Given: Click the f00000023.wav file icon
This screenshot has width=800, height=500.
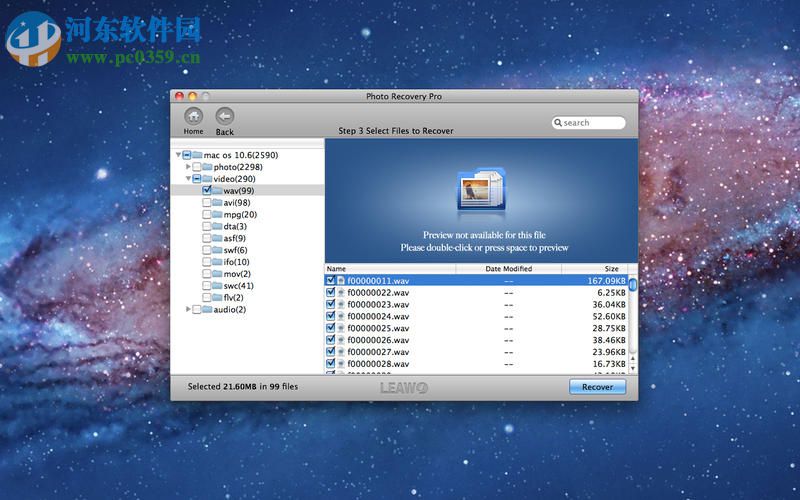Looking at the screenshot, I should pyautogui.click(x=341, y=305).
